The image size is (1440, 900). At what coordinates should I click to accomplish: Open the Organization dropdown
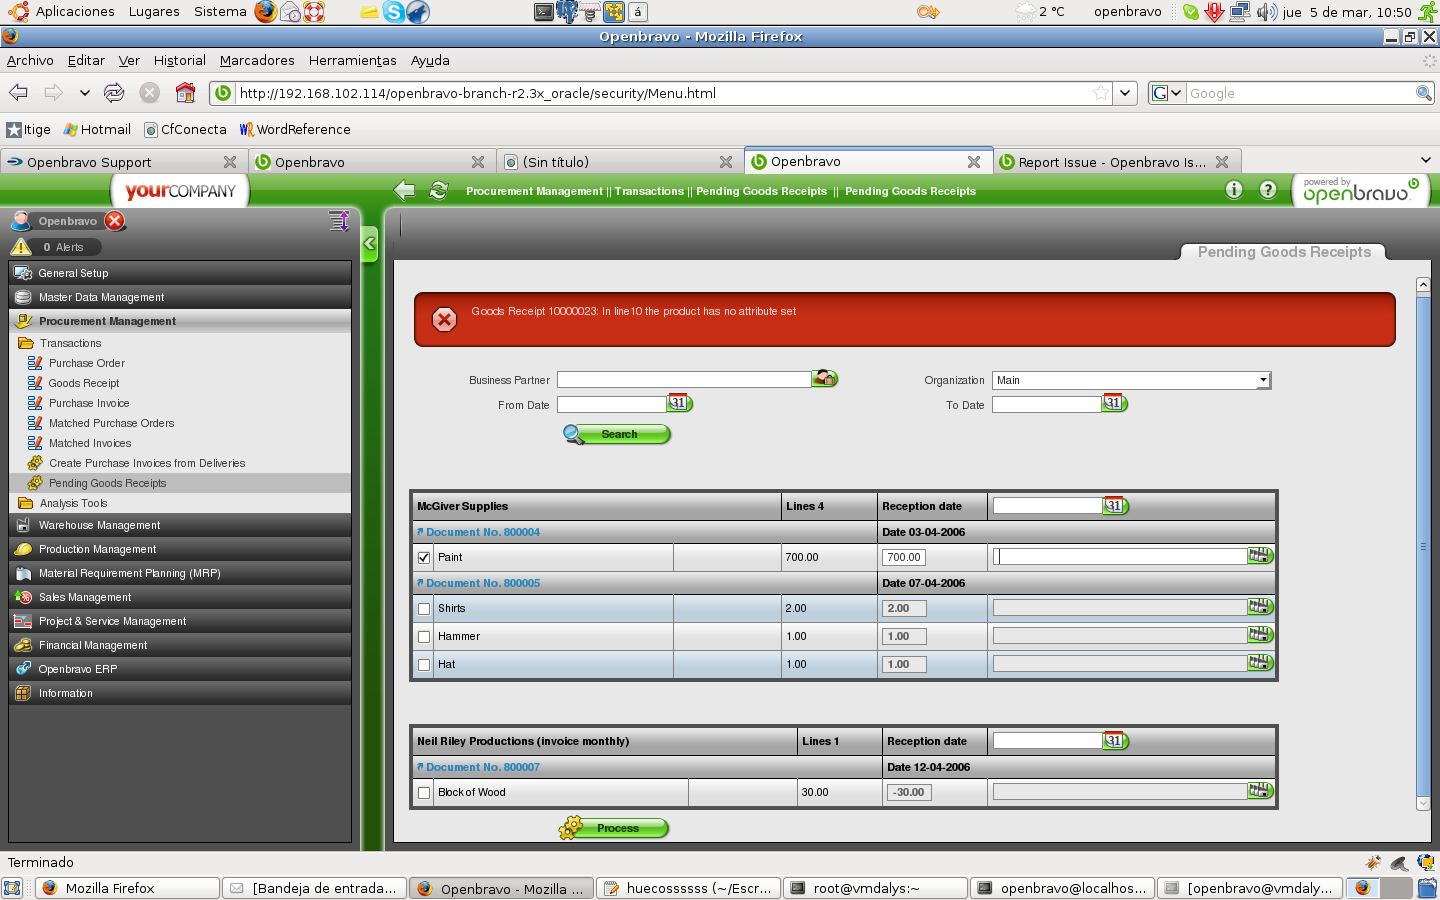tap(1263, 380)
